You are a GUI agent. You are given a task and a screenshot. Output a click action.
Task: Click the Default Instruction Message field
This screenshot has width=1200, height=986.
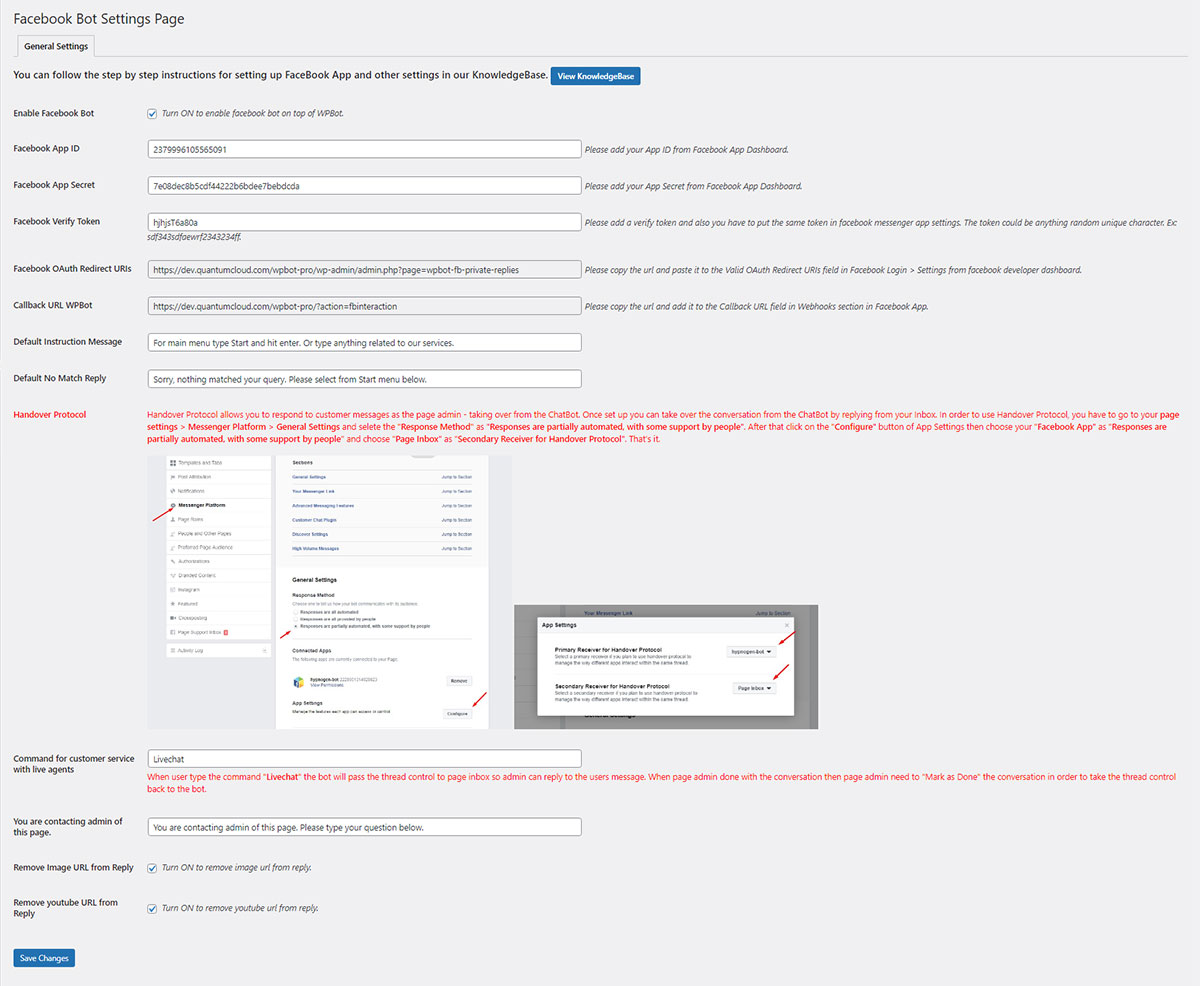pos(364,342)
